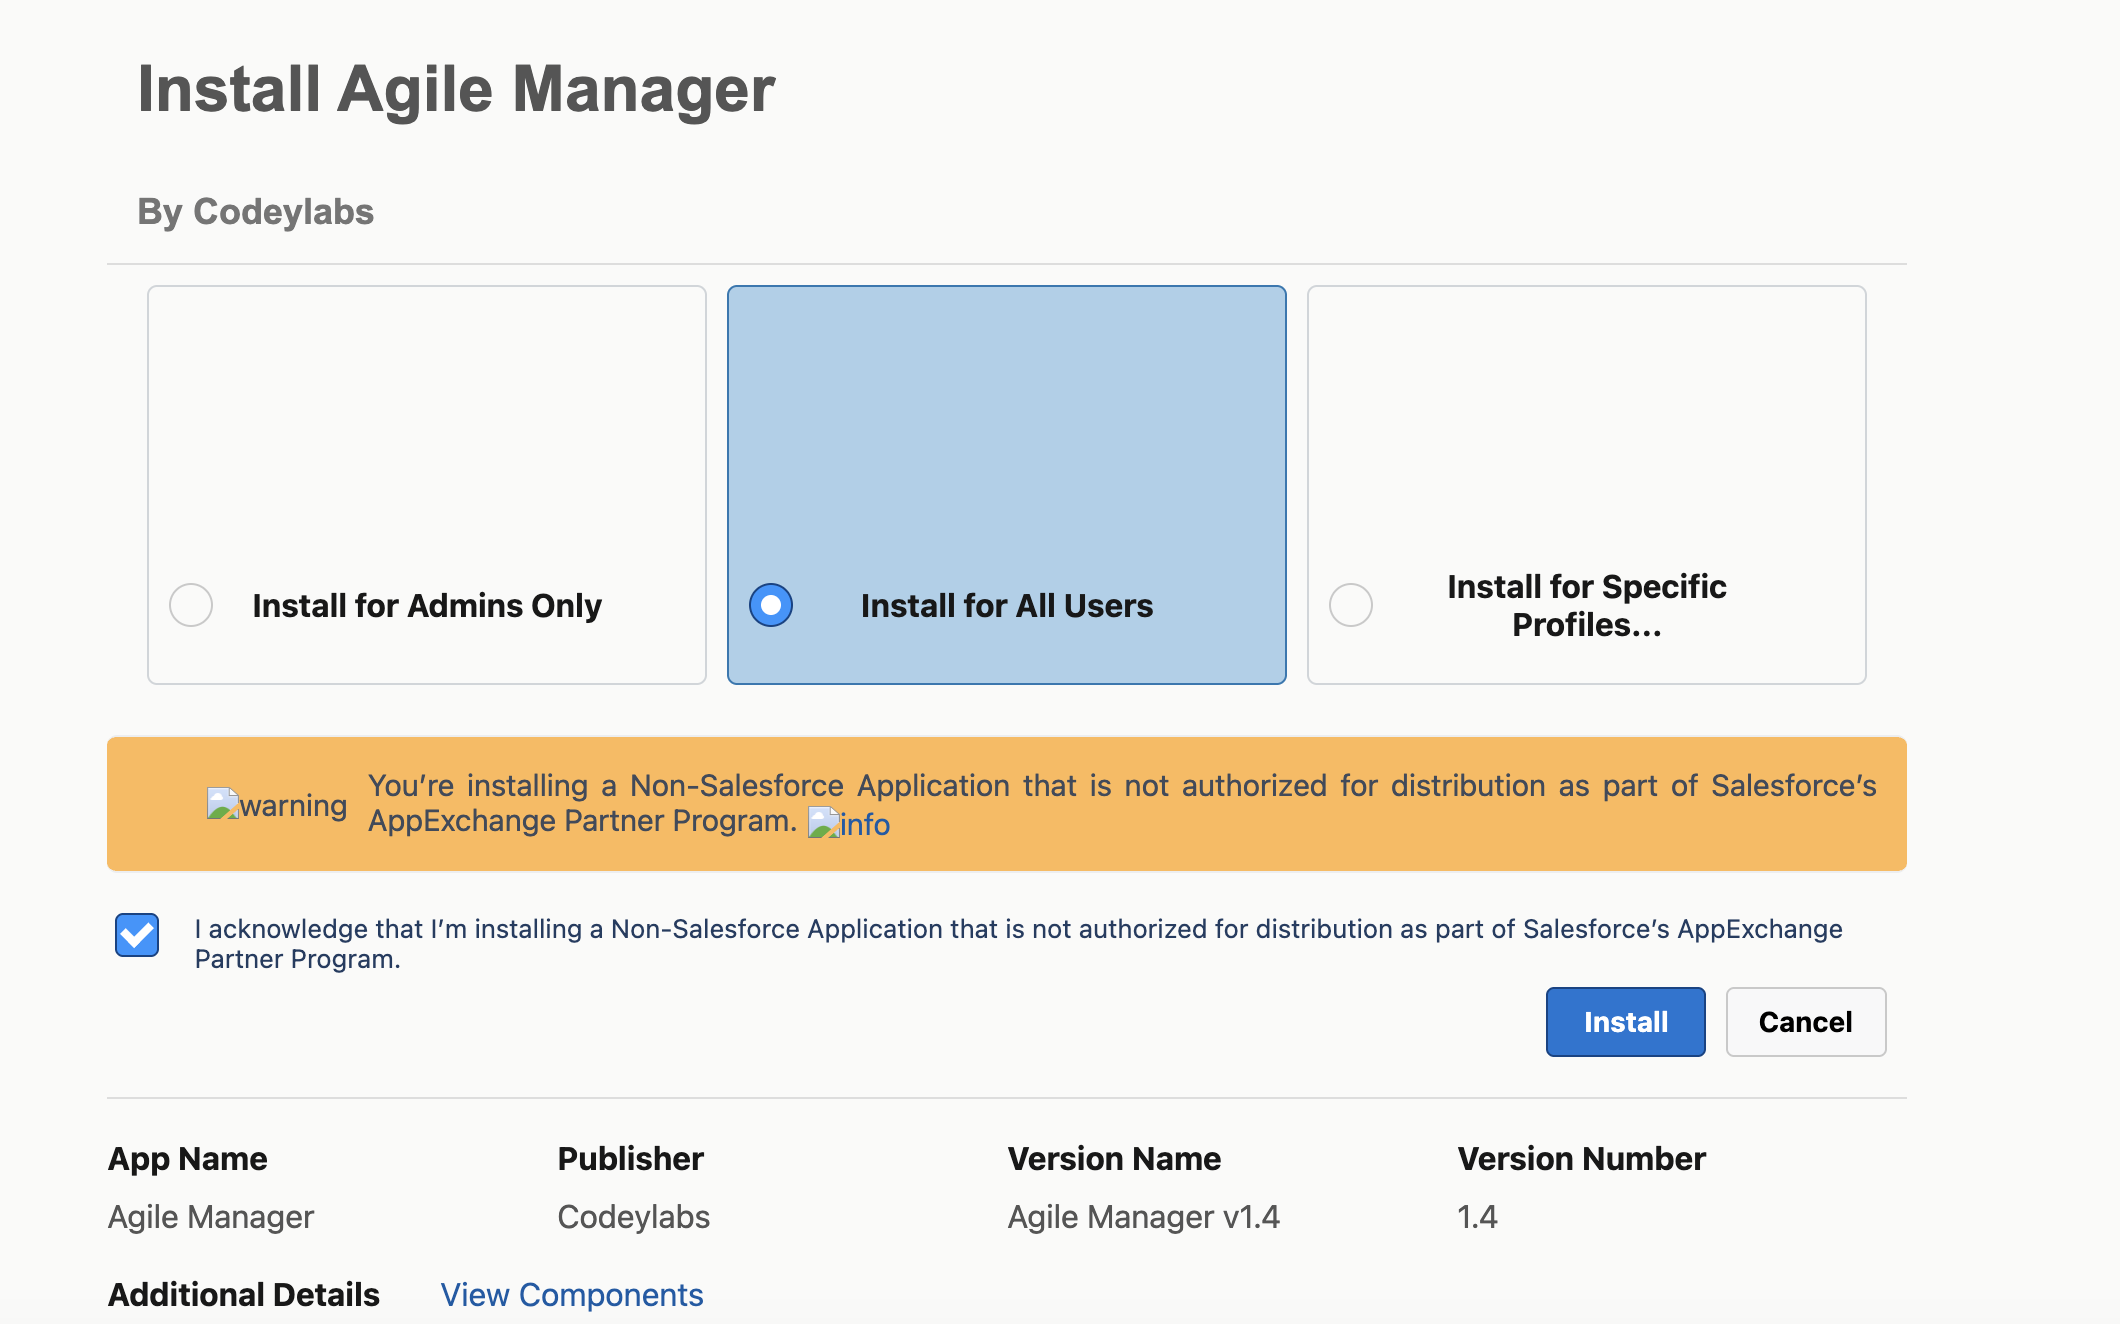Select the Install for All Users radio button
This screenshot has height=1324, width=2120.
pos(771,605)
